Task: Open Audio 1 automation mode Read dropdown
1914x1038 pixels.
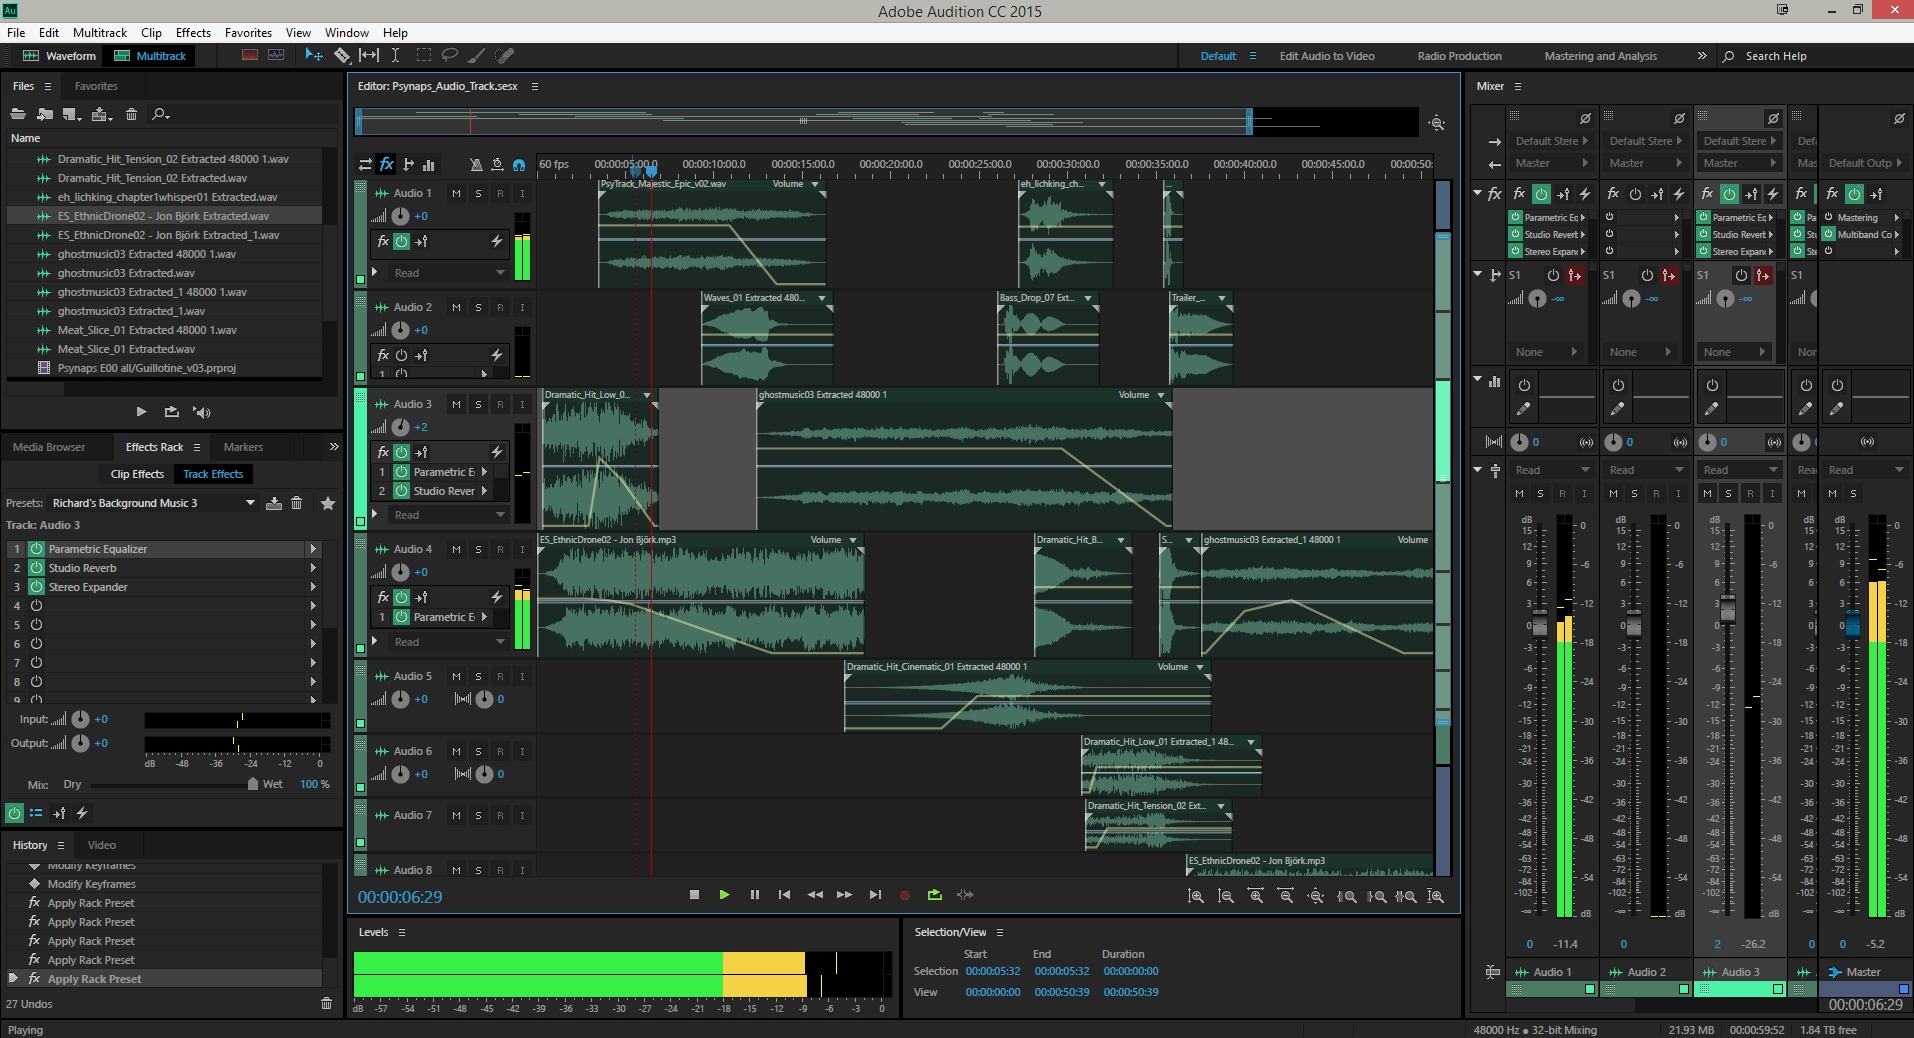Action: pos(448,273)
